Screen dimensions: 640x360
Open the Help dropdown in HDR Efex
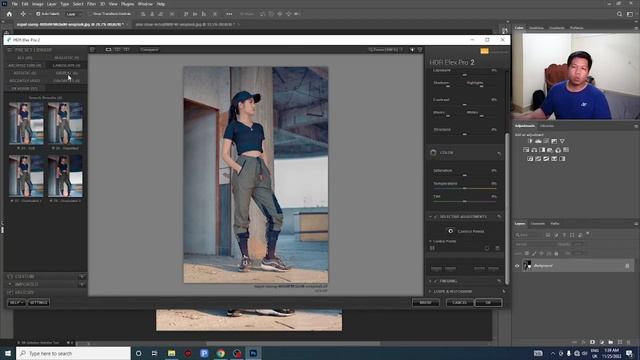(x=16, y=302)
